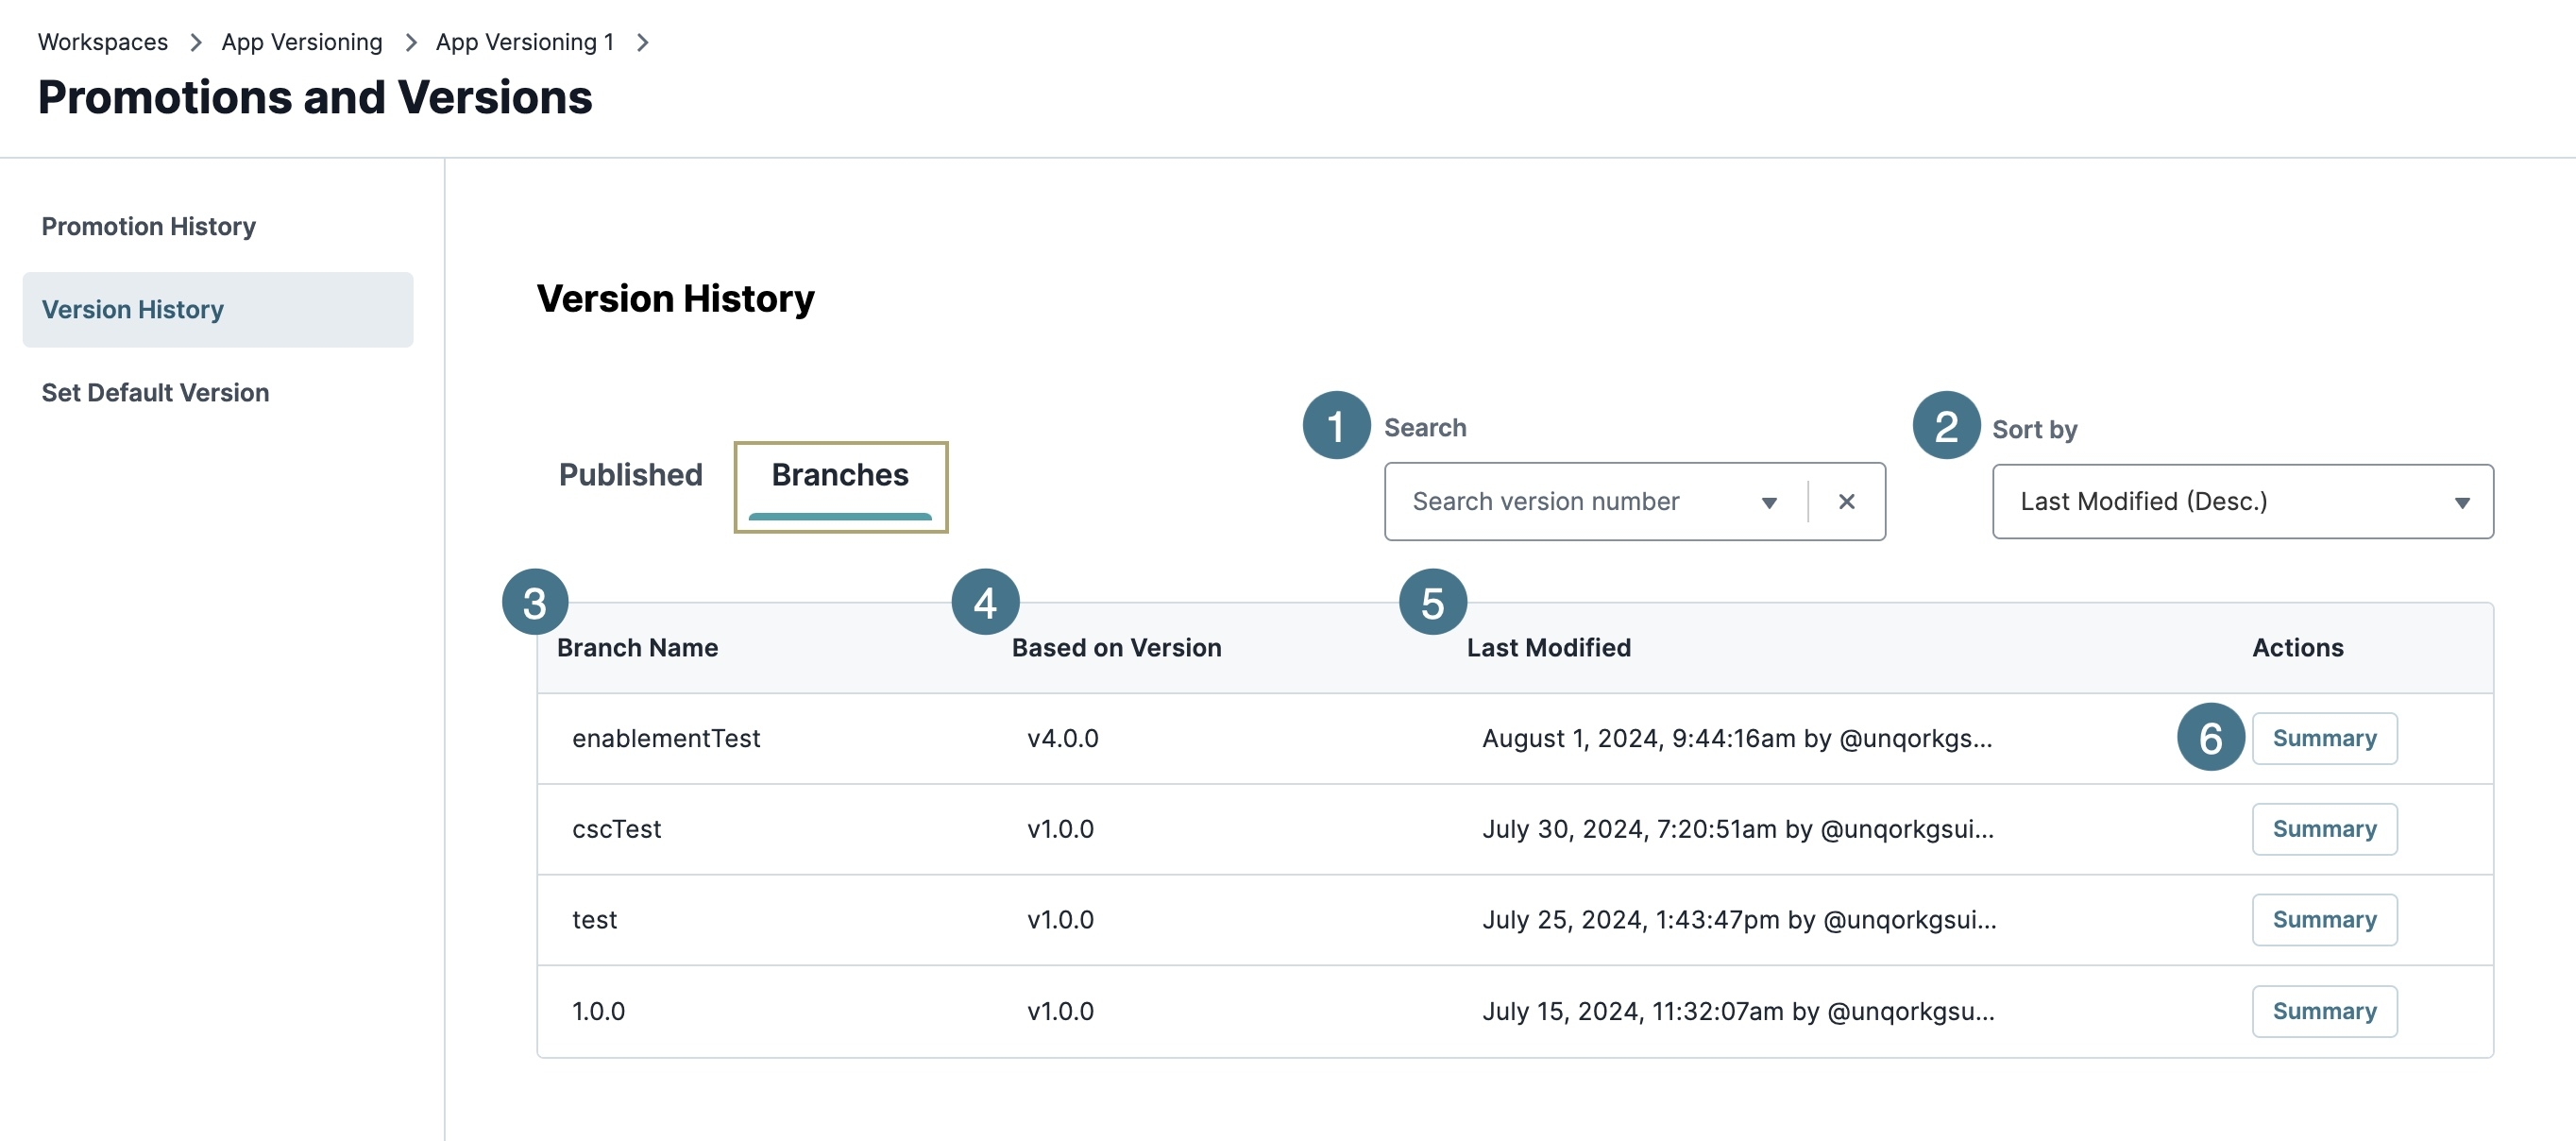
Task: Open Summary for the enablementTest branch
Action: tap(2323, 738)
